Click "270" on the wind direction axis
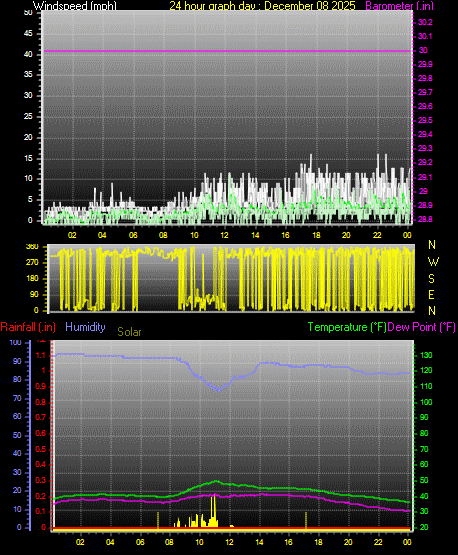This screenshot has height=555, width=458. 32,263
